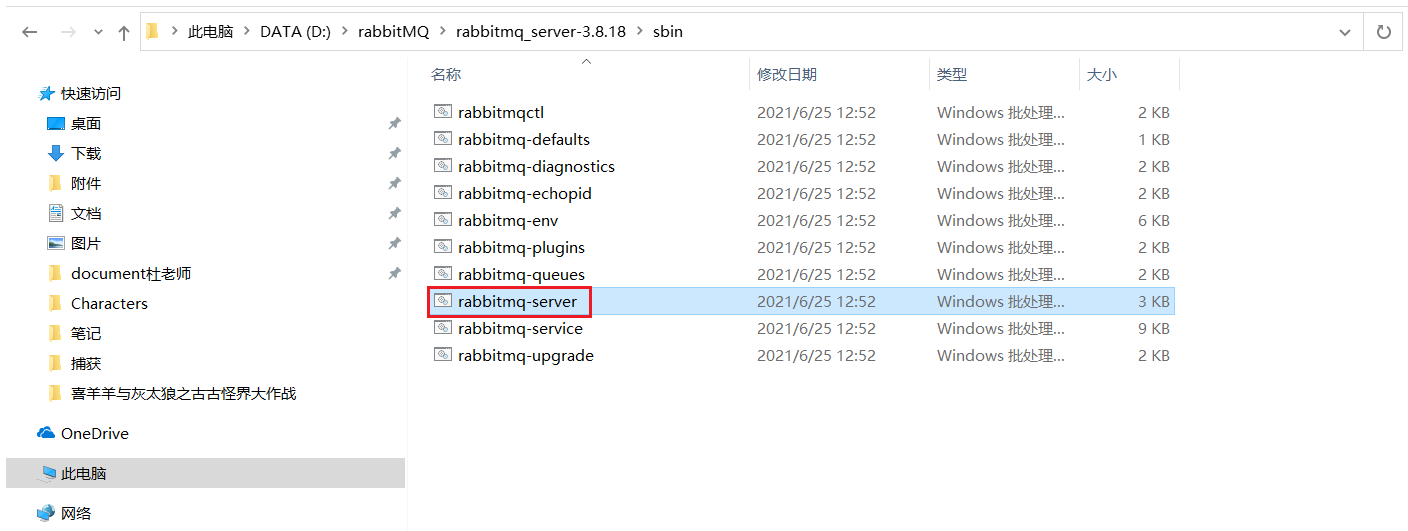The image size is (1408, 531).
Task: Expand address bar history dropdown
Action: coord(1345,32)
